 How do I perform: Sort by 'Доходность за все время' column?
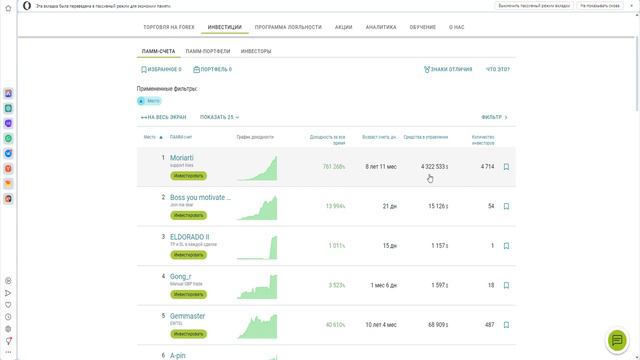(x=327, y=140)
